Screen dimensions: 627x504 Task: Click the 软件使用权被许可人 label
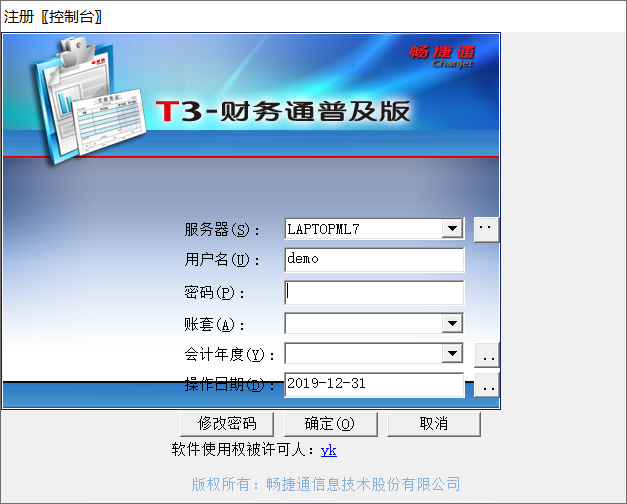coord(244,450)
